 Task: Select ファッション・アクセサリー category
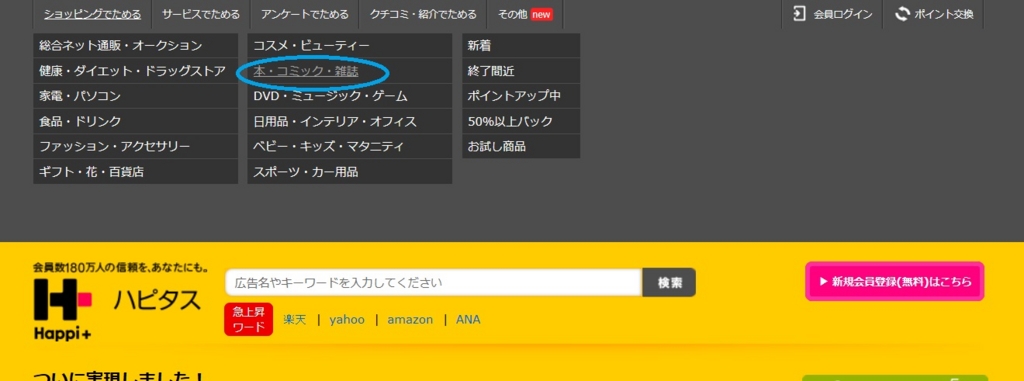(136, 146)
